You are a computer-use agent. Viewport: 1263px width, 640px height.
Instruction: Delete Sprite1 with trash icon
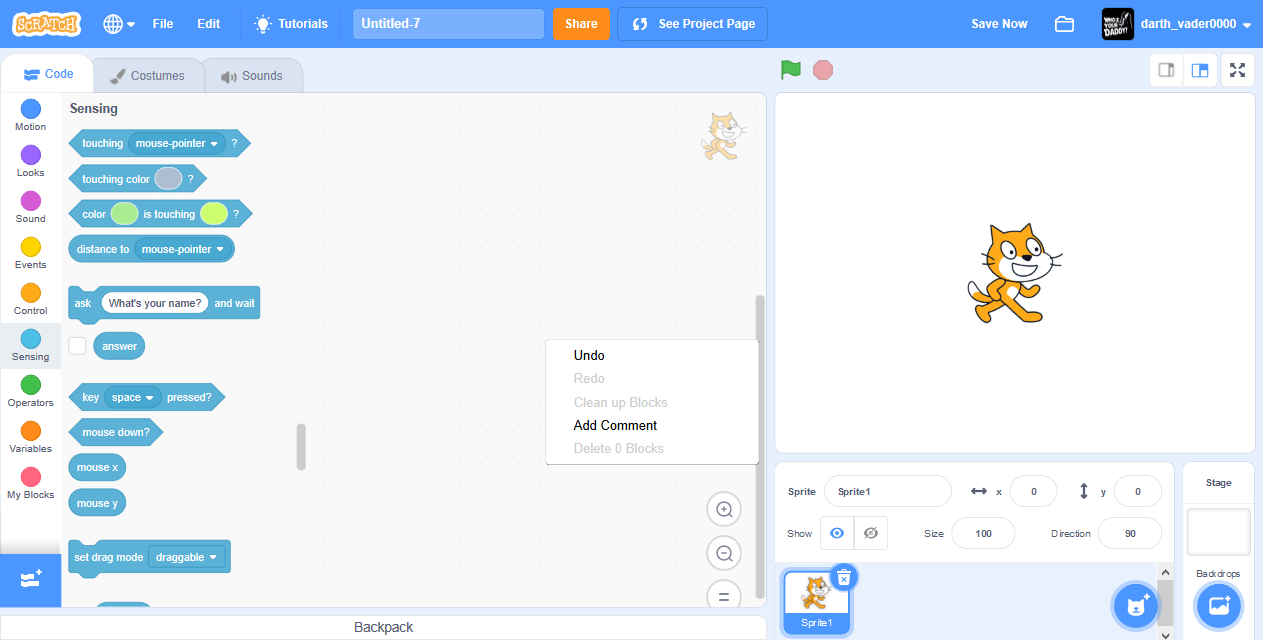[x=844, y=577]
